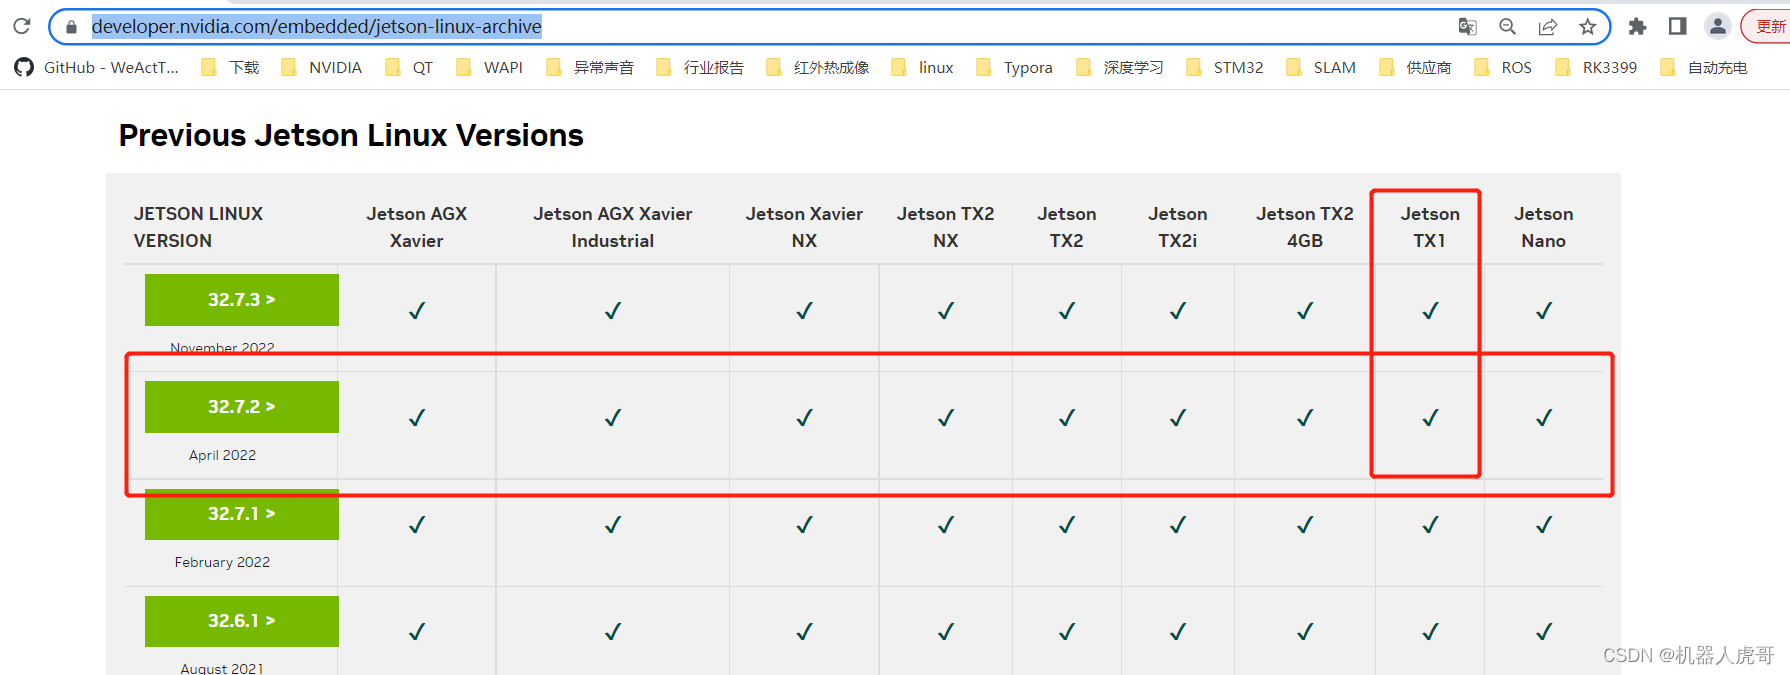Toggle the browser side panel icon

click(x=1677, y=27)
